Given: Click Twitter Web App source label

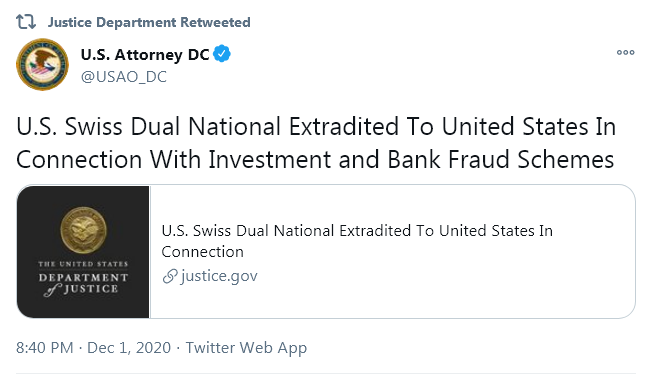Looking at the screenshot, I should [x=246, y=348].
